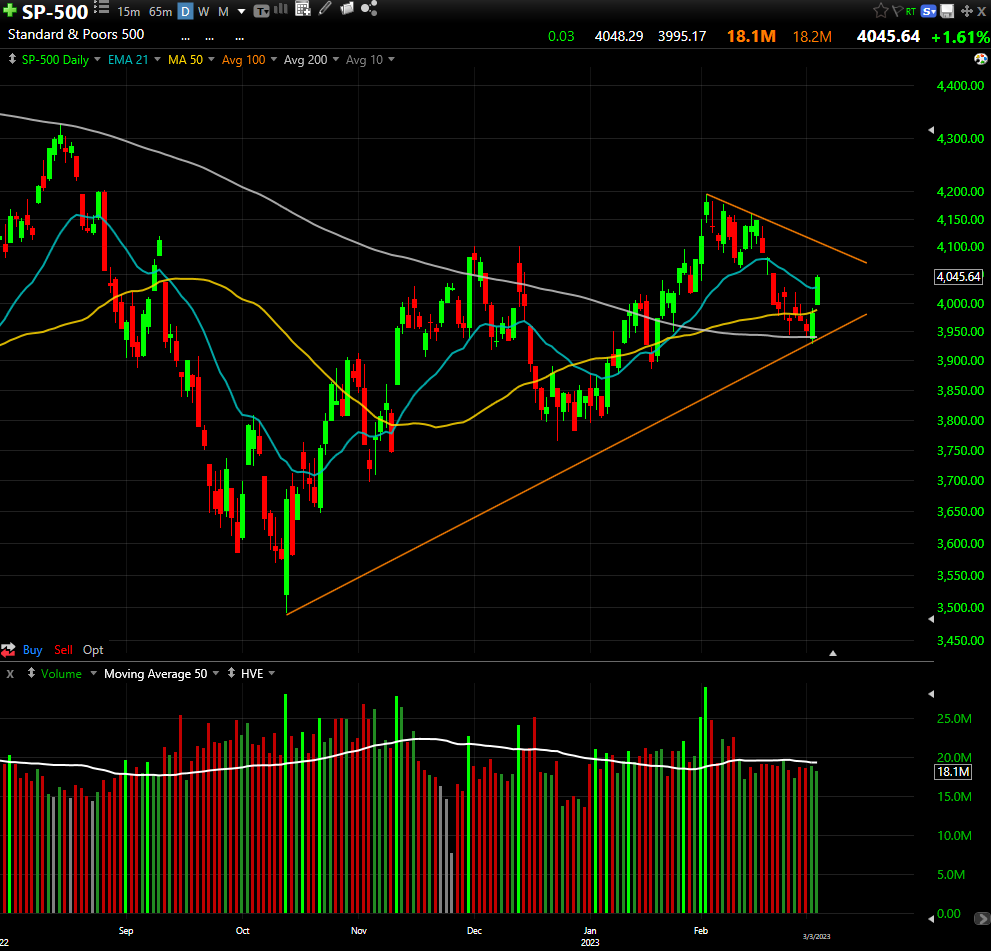Viewport: 991px width, 951px height.
Task: Click the 4048.29 high value
Action: tap(619, 36)
